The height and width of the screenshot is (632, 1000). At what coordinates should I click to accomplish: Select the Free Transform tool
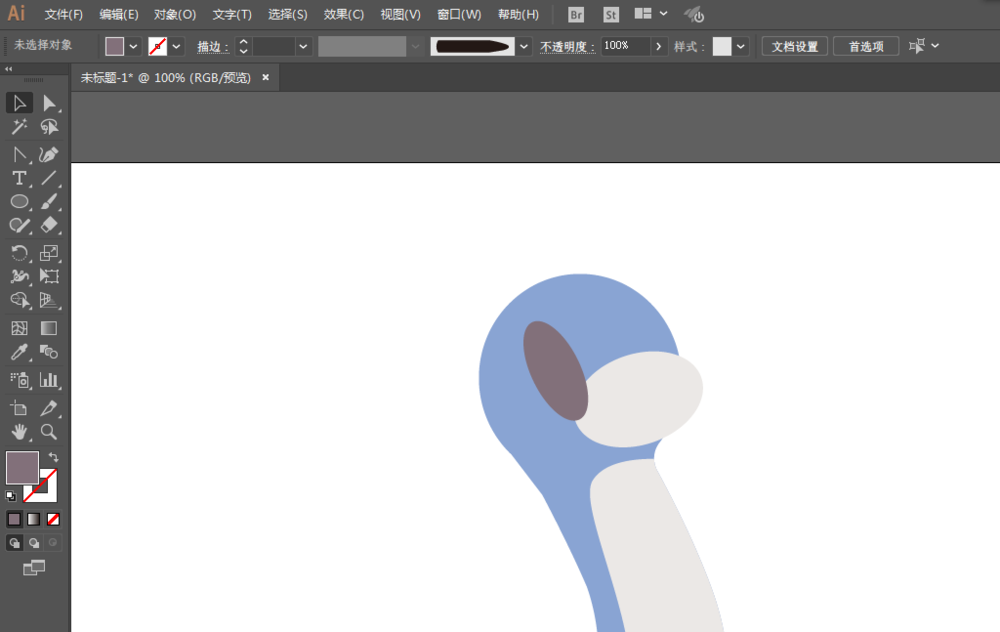(49, 276)
